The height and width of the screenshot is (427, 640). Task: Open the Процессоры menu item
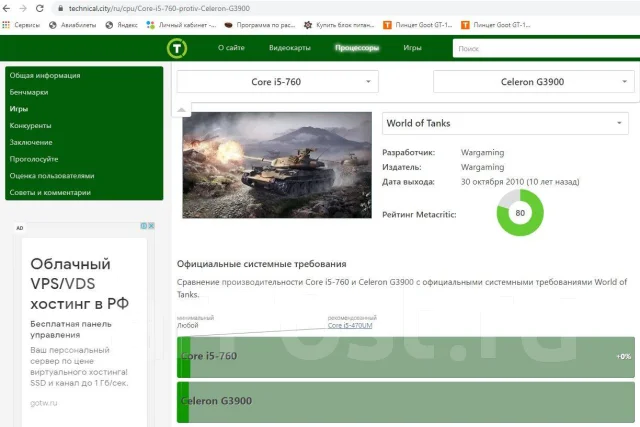357,48
